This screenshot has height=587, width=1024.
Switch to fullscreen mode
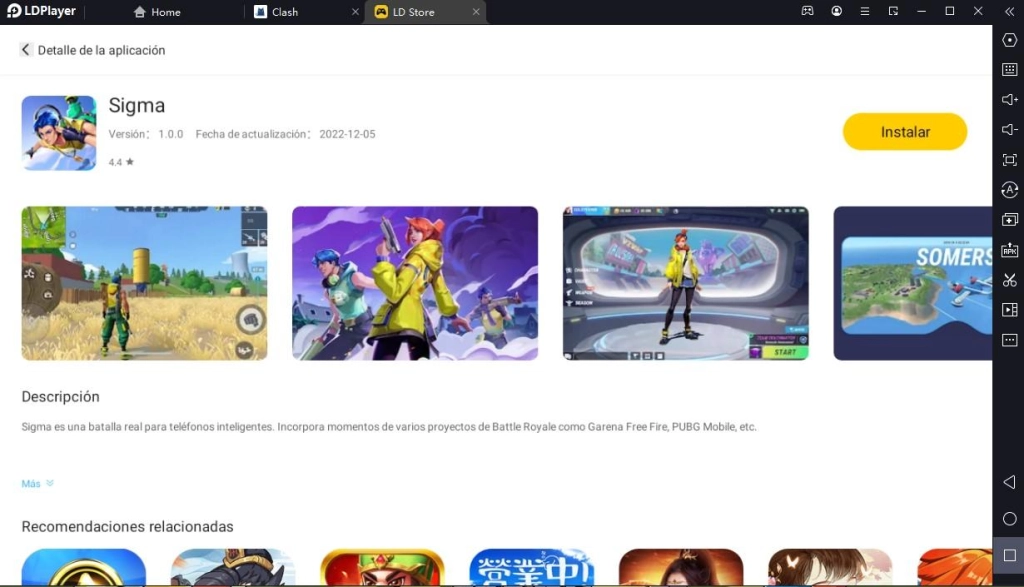pyautogui.click(x=1009, y=159)
